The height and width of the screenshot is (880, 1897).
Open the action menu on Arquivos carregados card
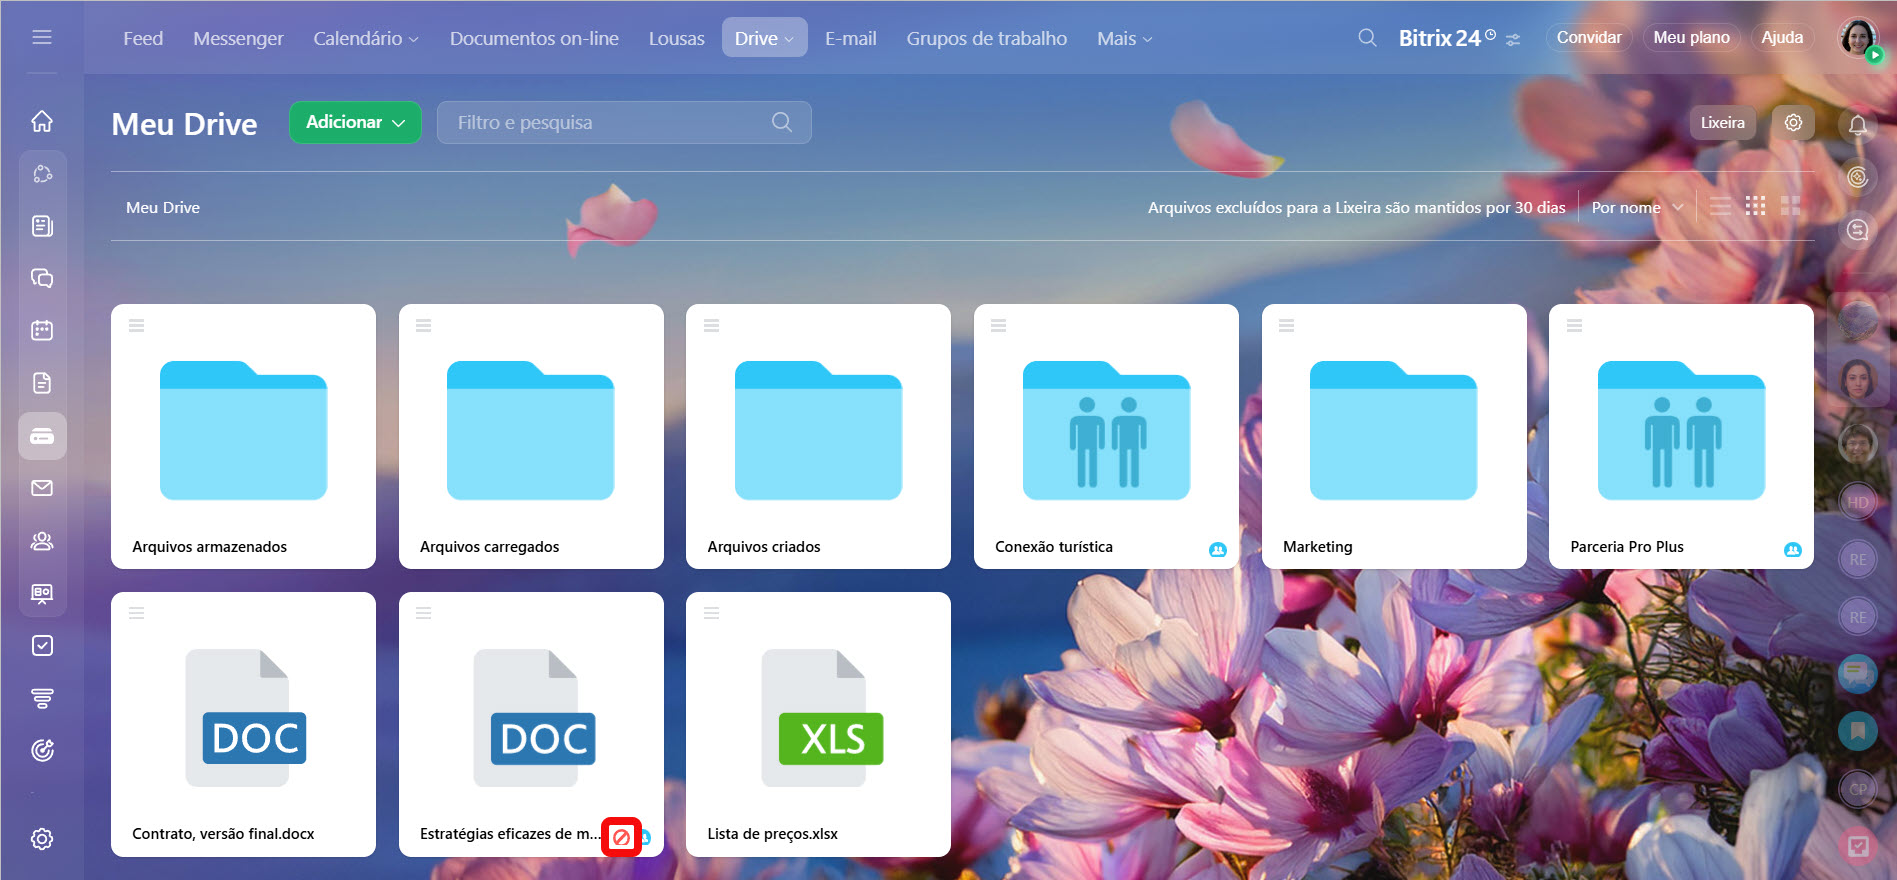pos(423,325)
